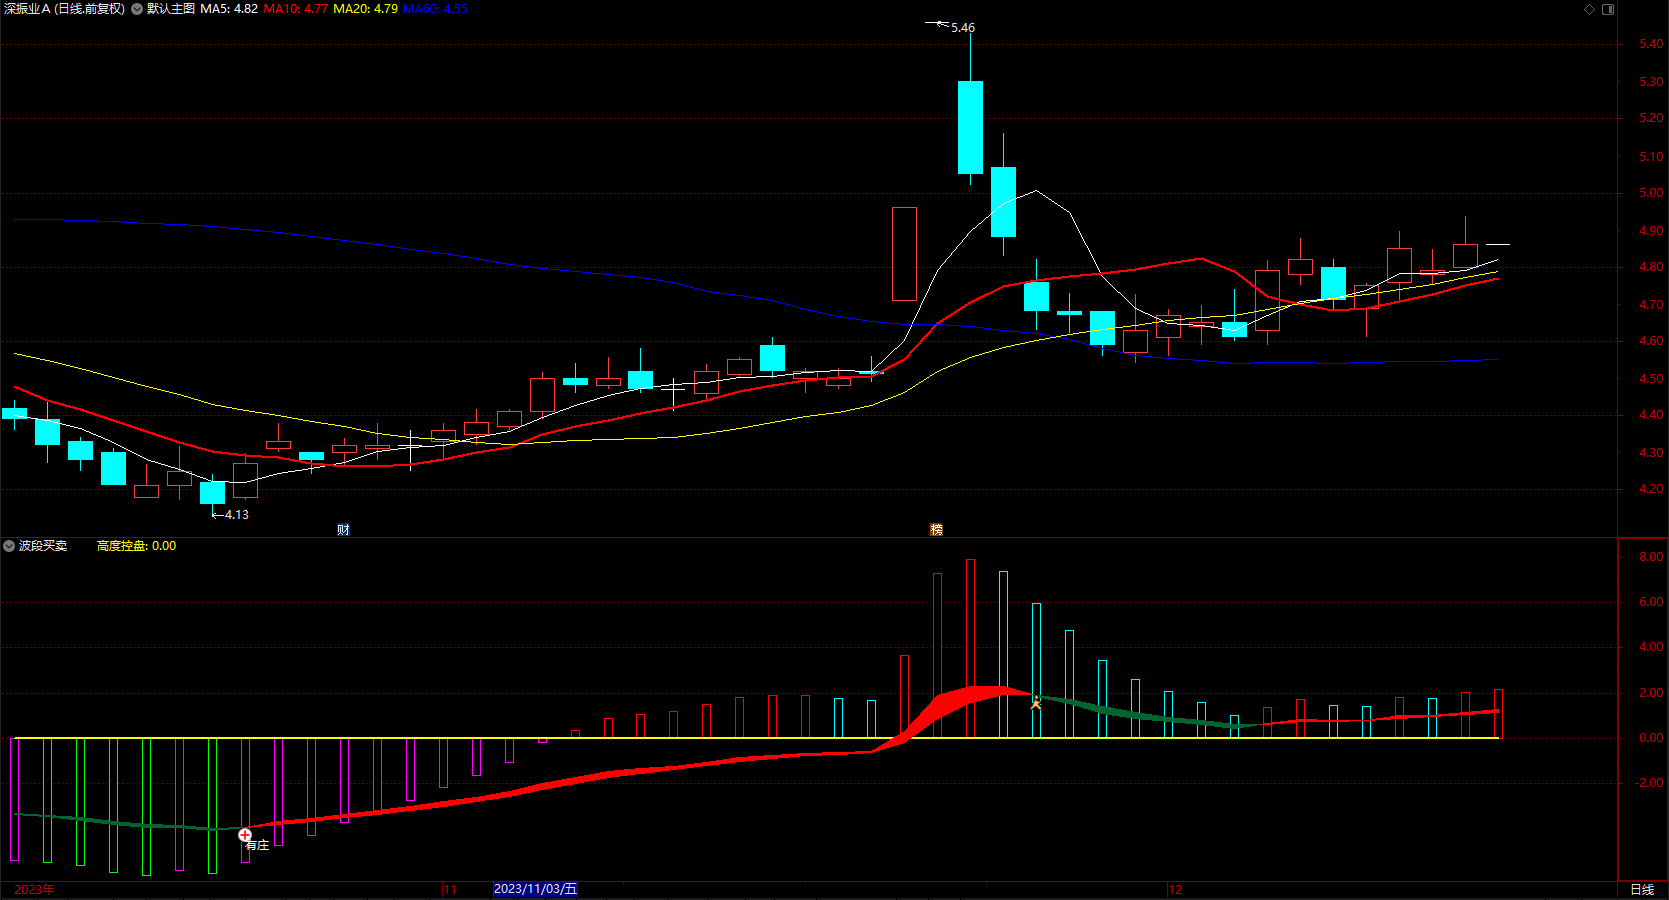
Task: Expand the 波段买卖 indicator dropdown arrow
Action: coord(9,546)
